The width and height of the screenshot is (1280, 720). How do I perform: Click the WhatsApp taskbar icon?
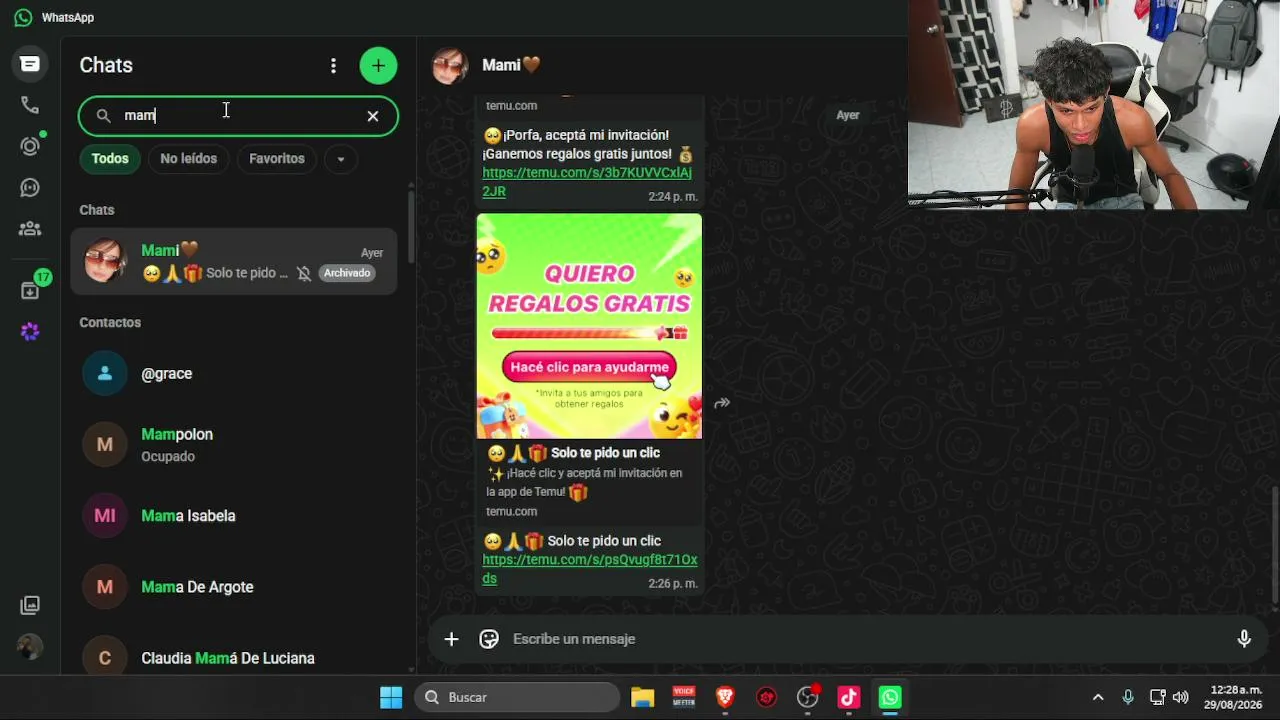coord(890,697)
